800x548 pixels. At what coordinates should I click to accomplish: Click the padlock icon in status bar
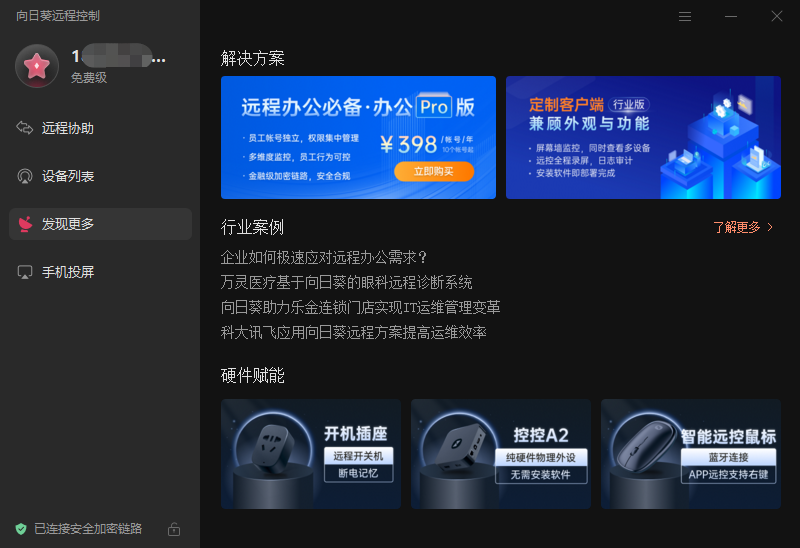tap(174, 528)
